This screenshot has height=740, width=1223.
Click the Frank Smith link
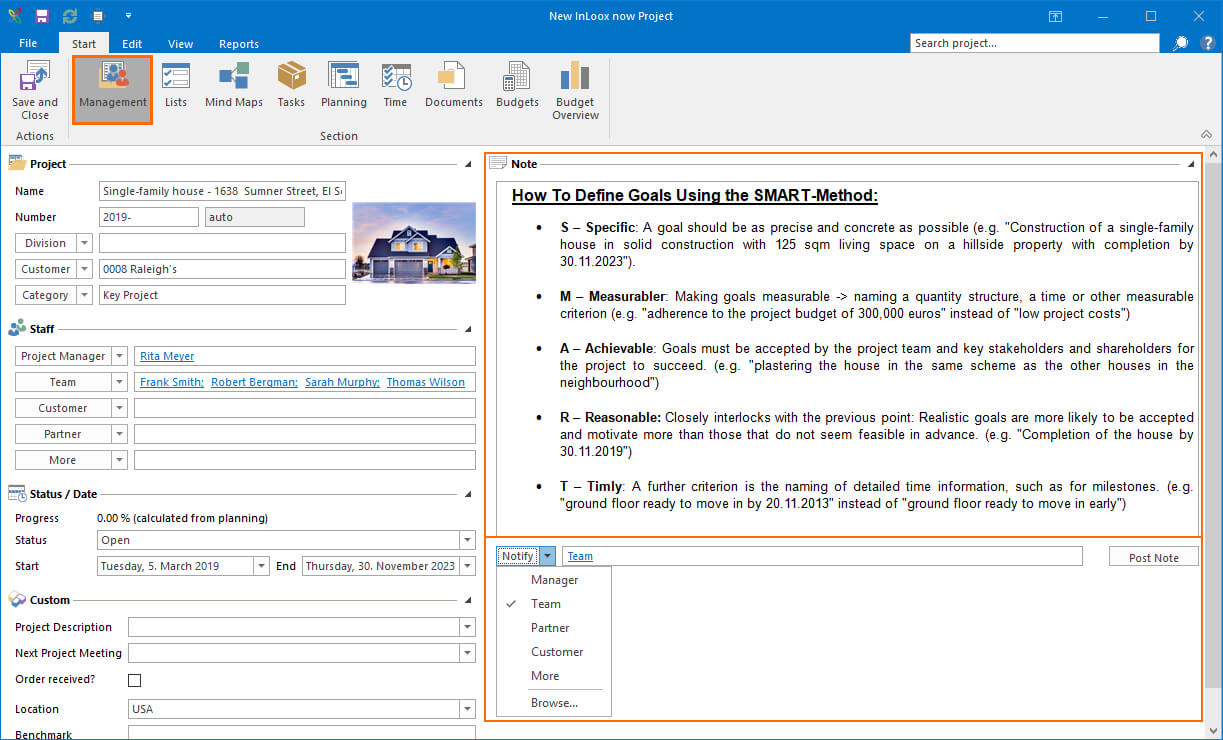[x=172, y=382]
